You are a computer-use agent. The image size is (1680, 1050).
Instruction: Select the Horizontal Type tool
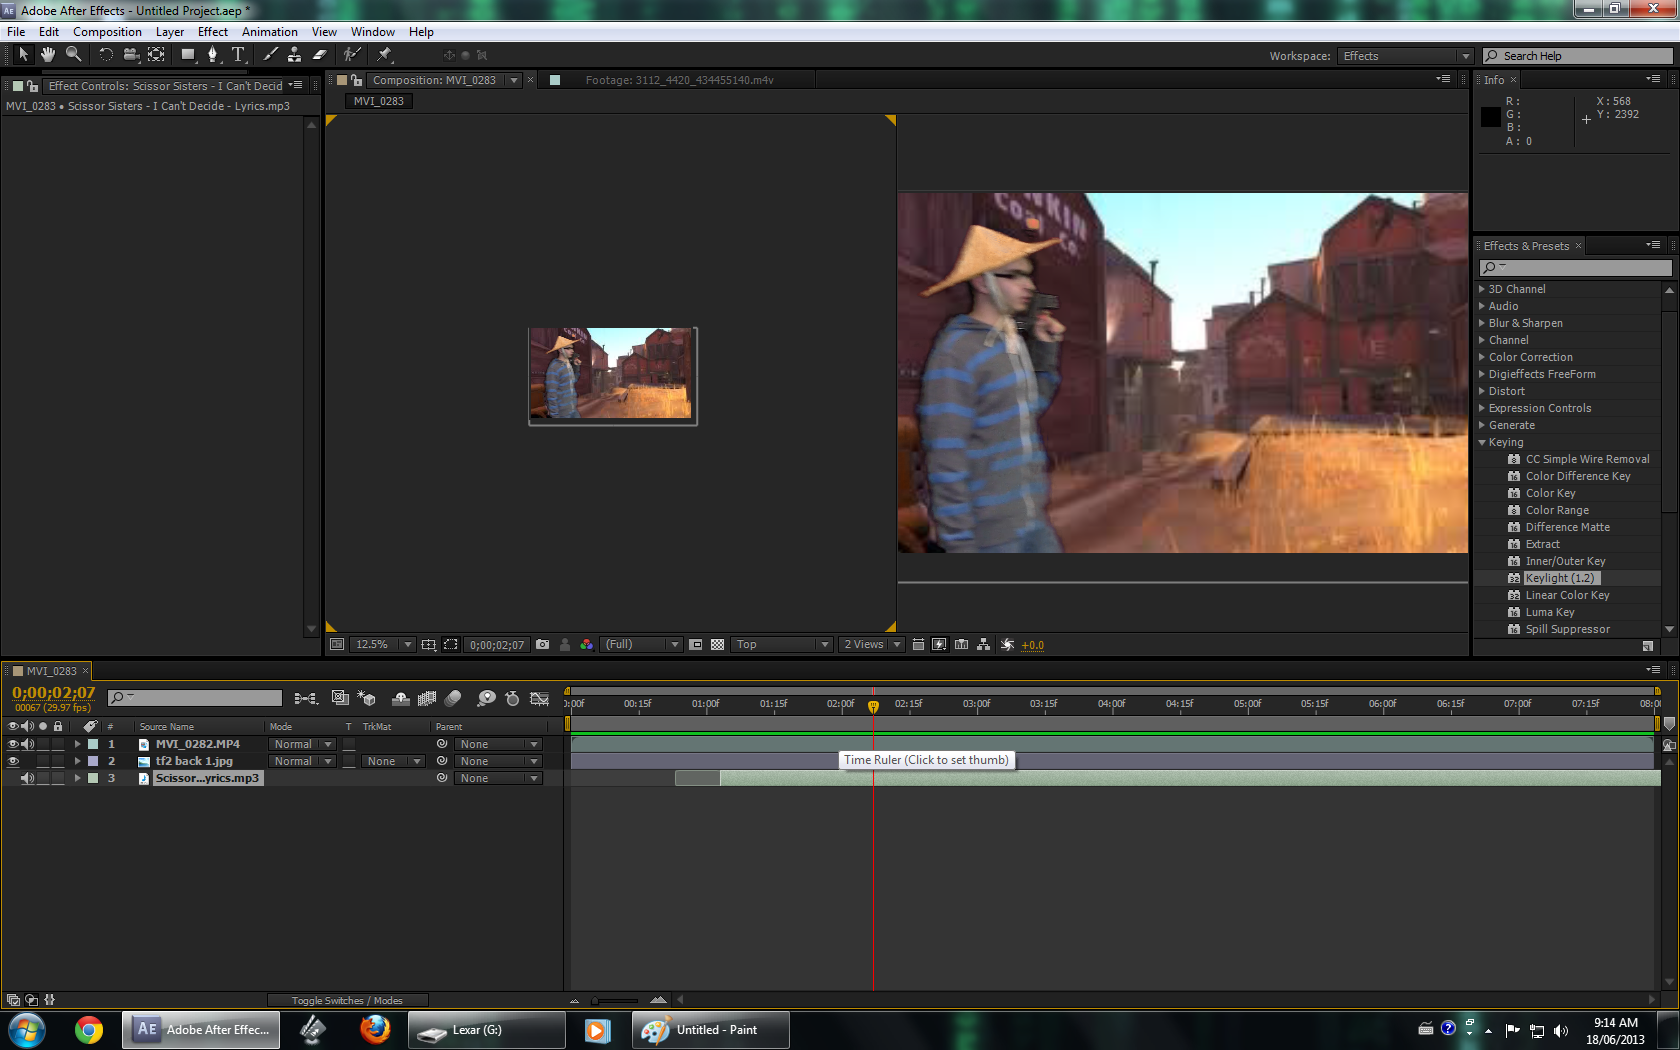(x=238, y=55)
